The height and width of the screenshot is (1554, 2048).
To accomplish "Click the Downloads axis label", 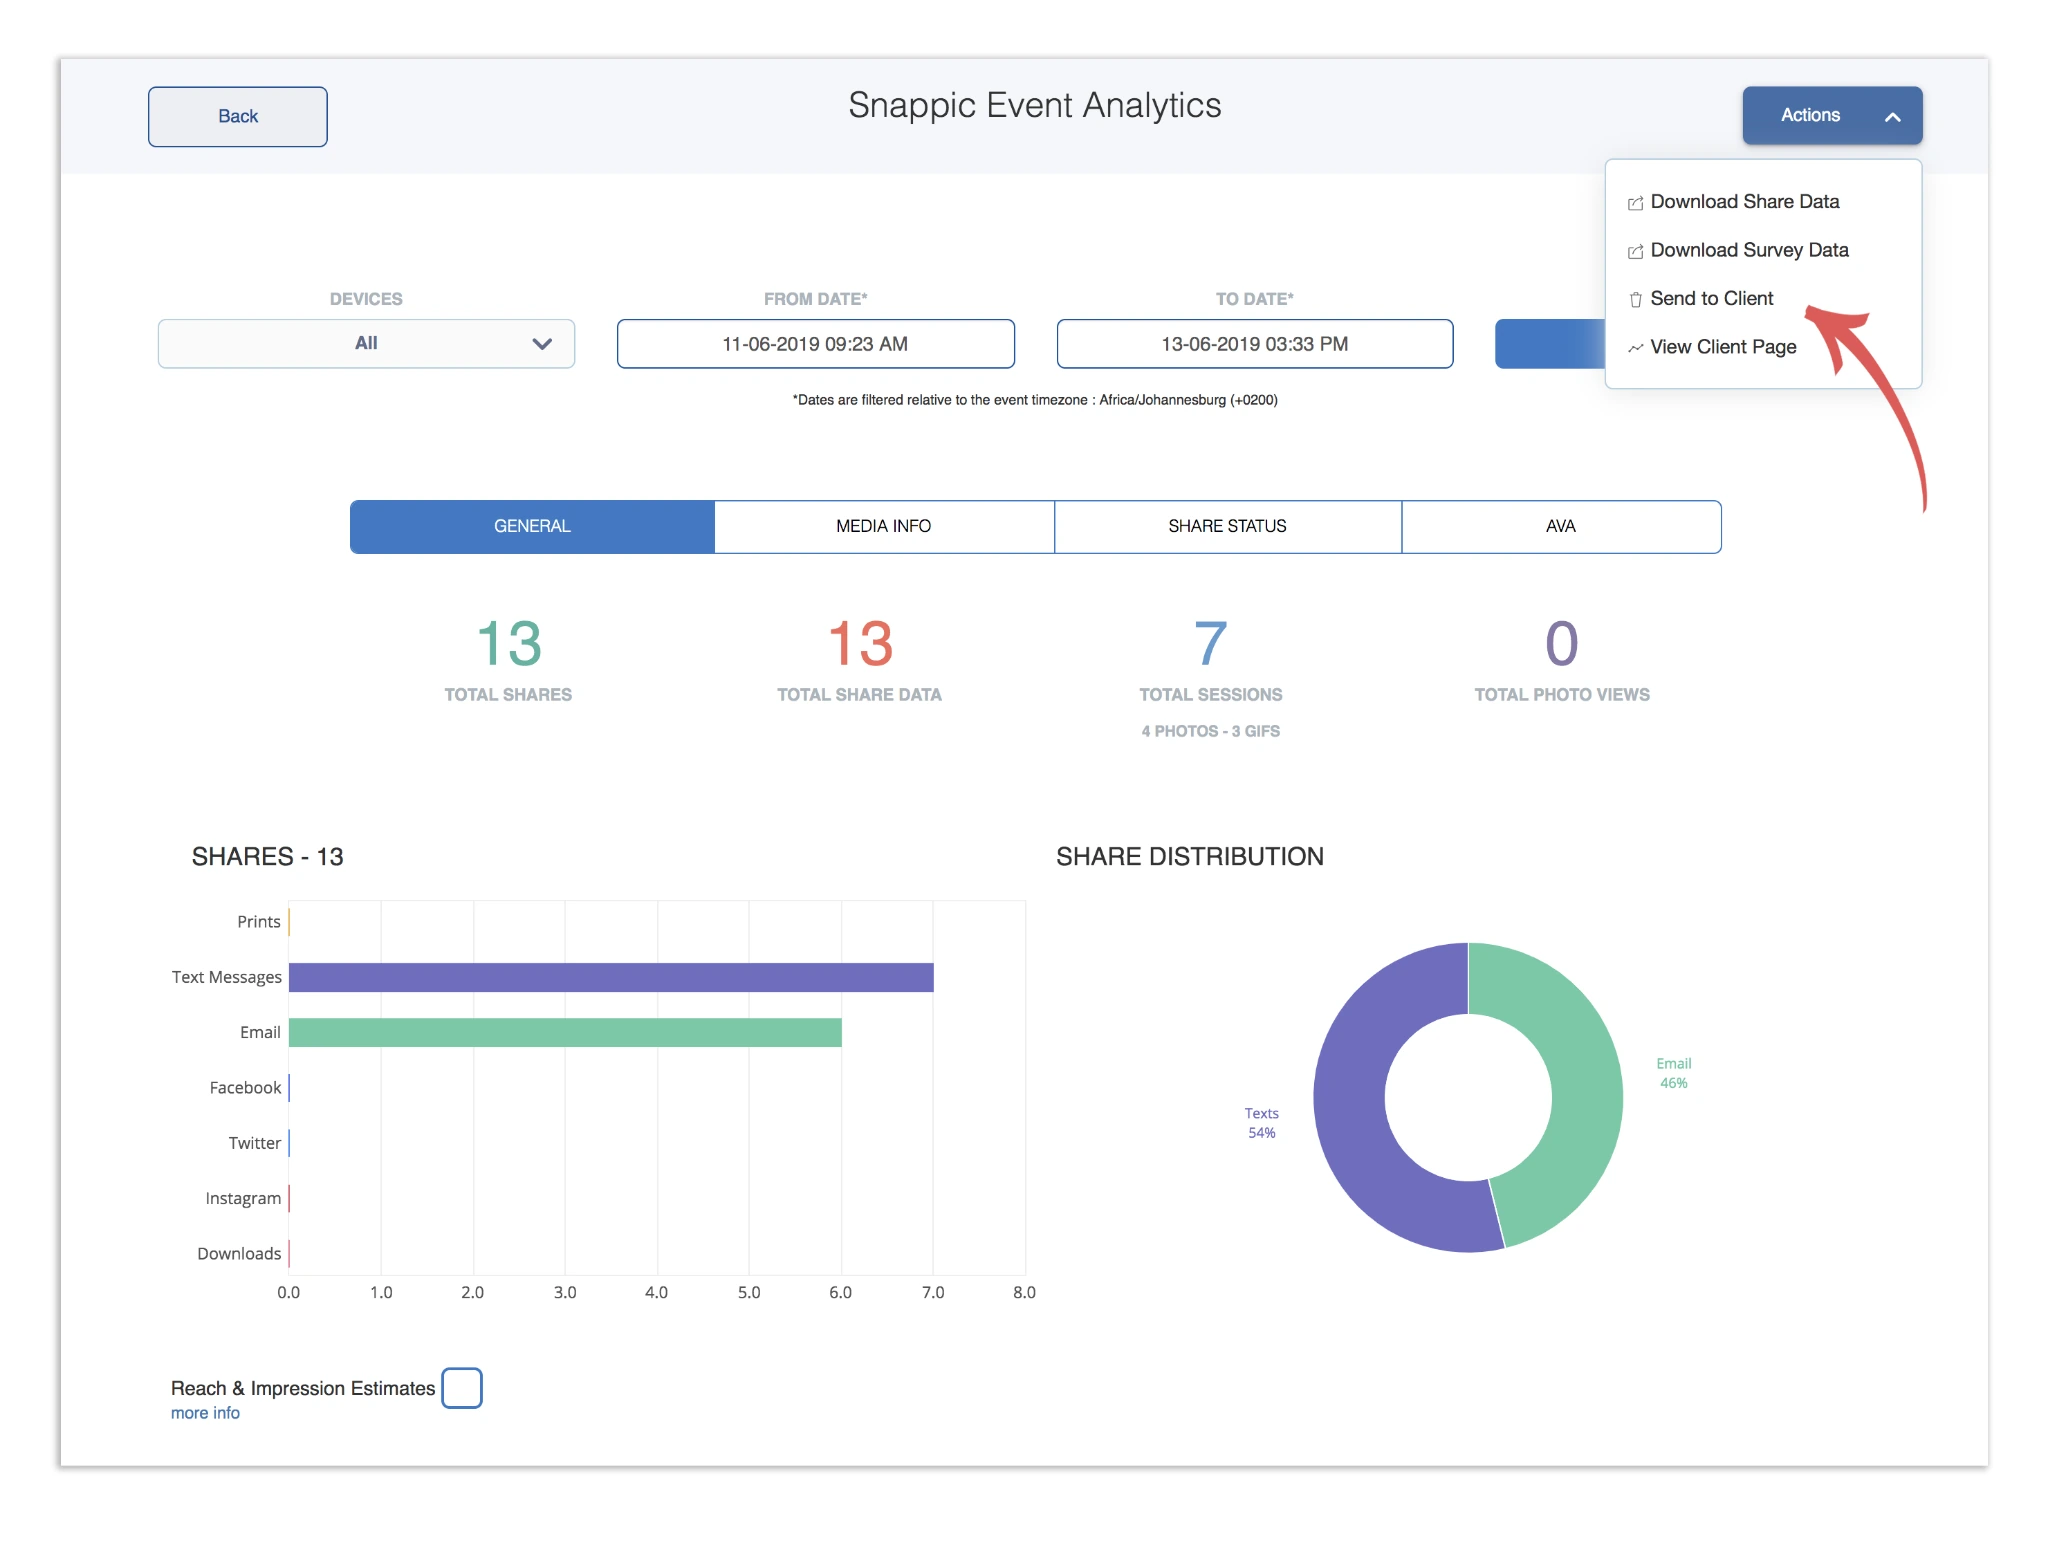I will tap(239, 1254).
